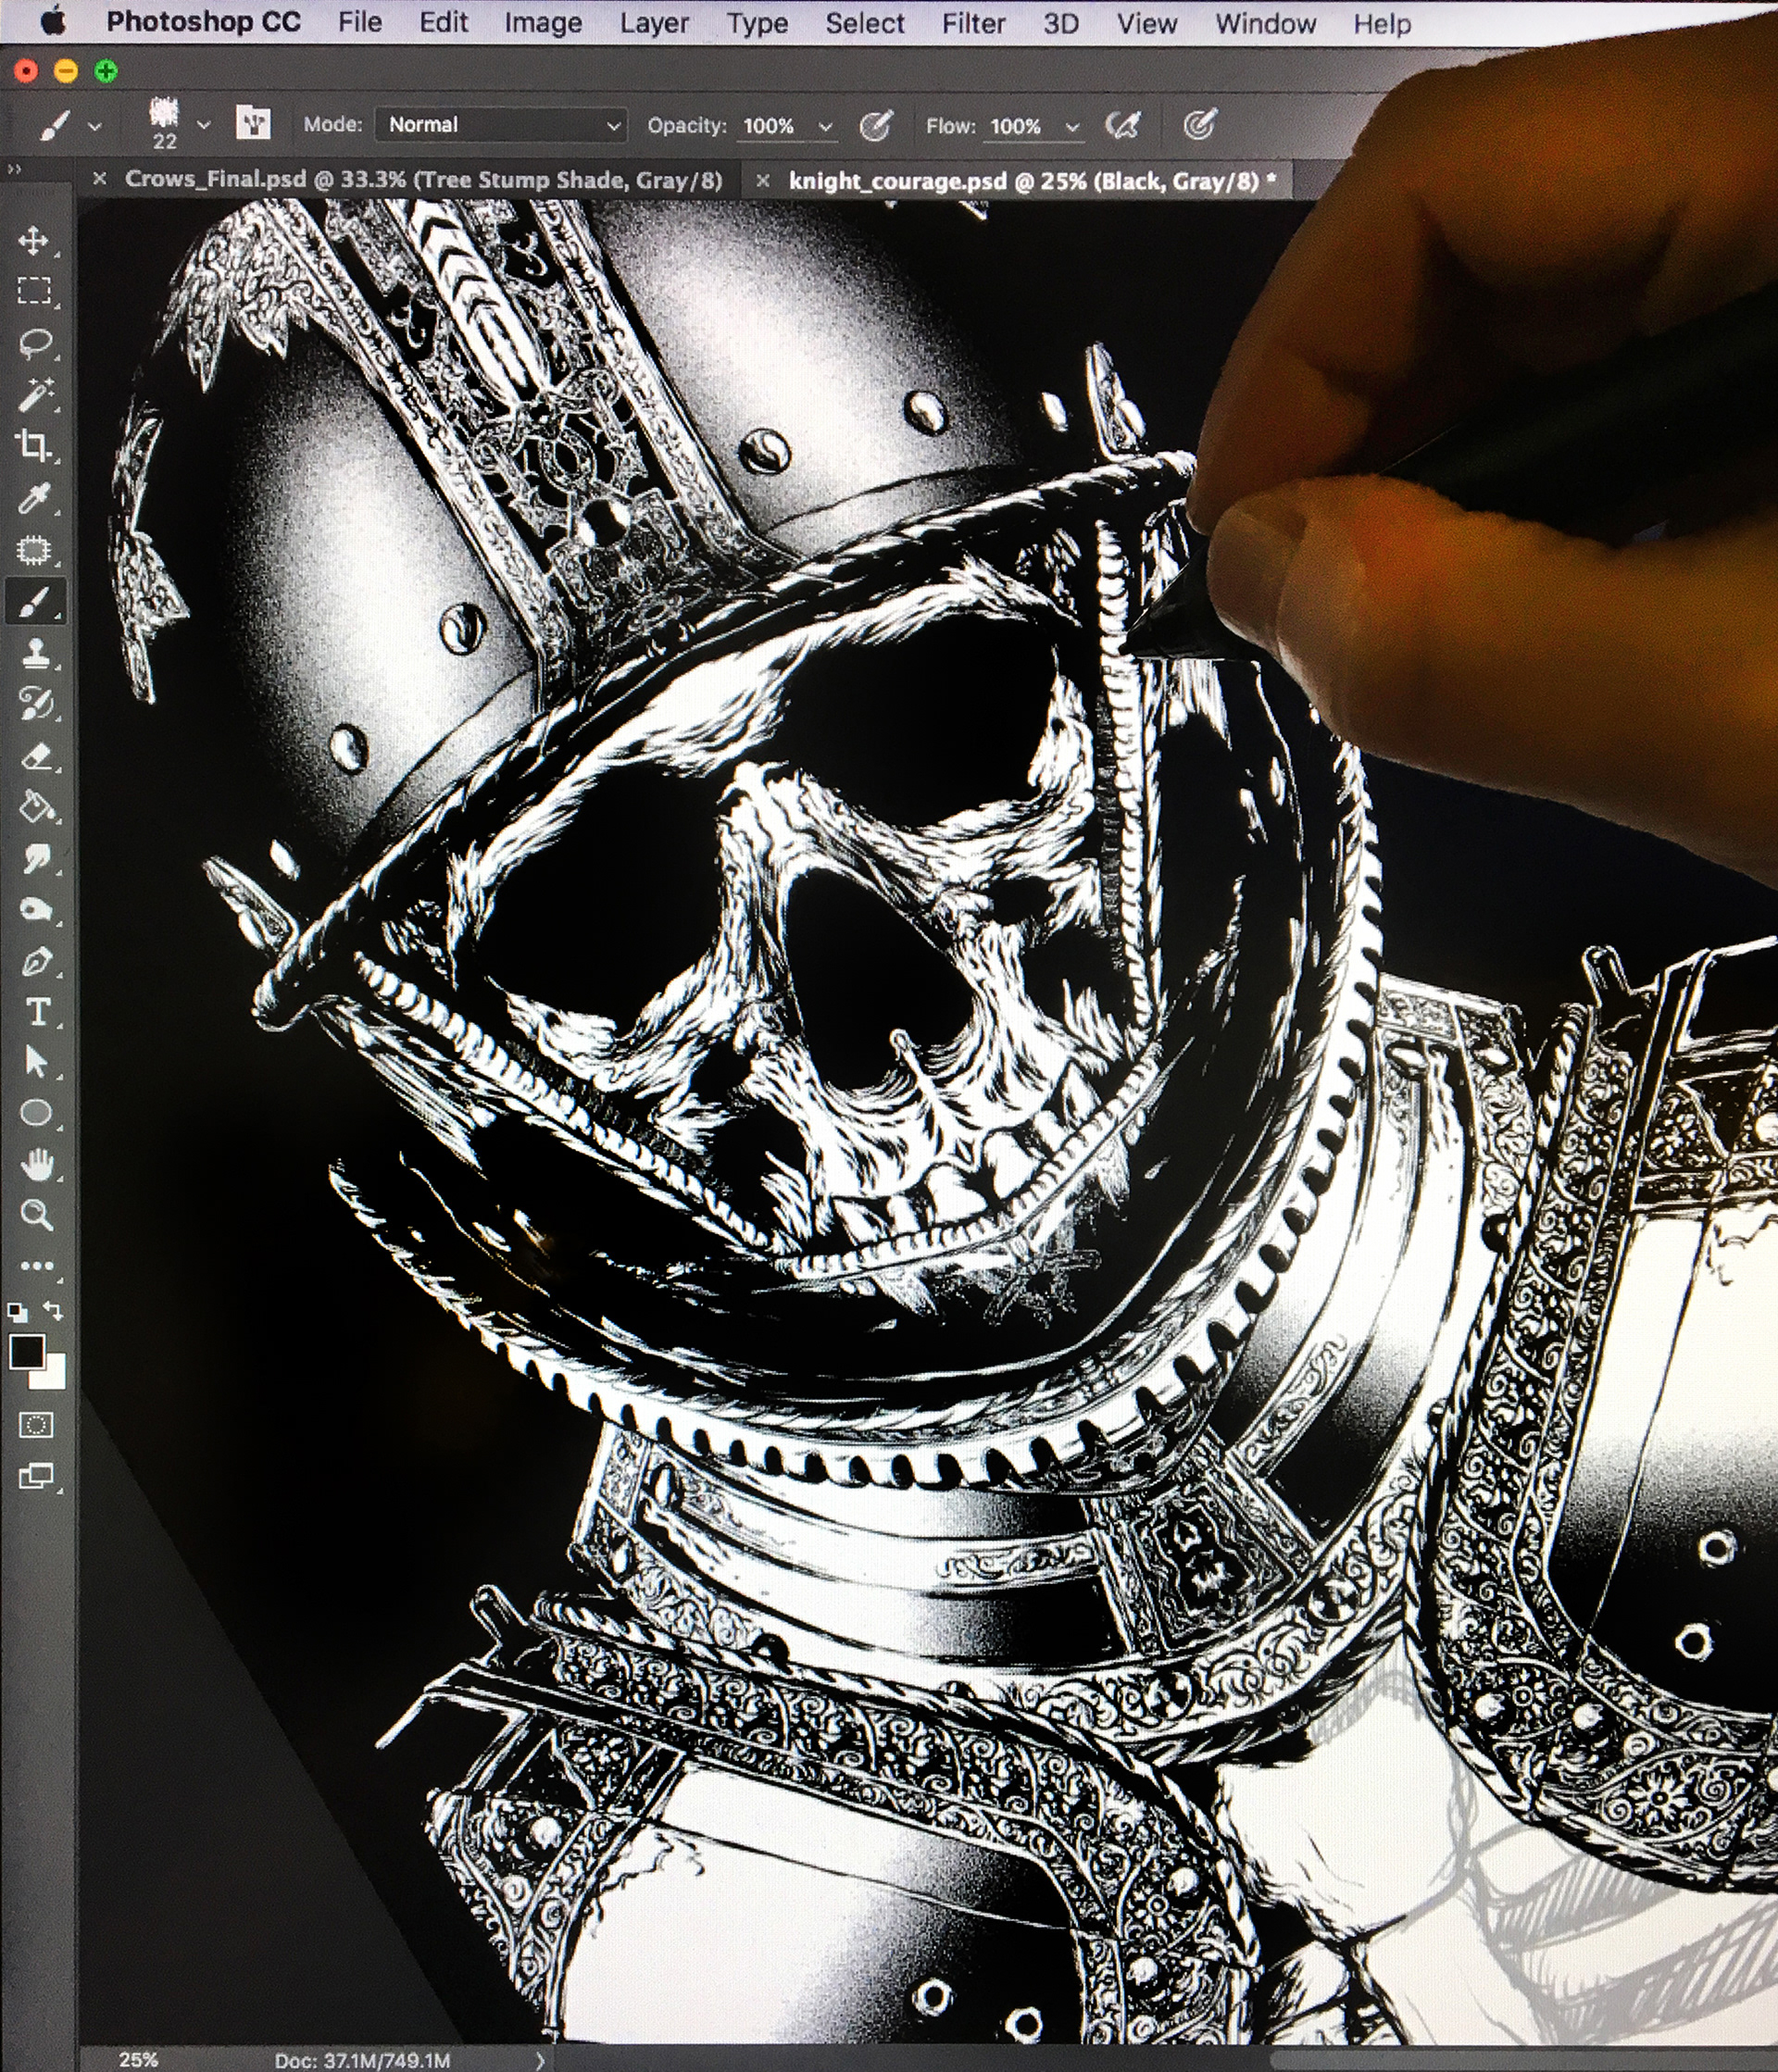Viewport: 1778px width, 2072px height.
Task: Select the Crop tool
Action: (x=35, y=446)
